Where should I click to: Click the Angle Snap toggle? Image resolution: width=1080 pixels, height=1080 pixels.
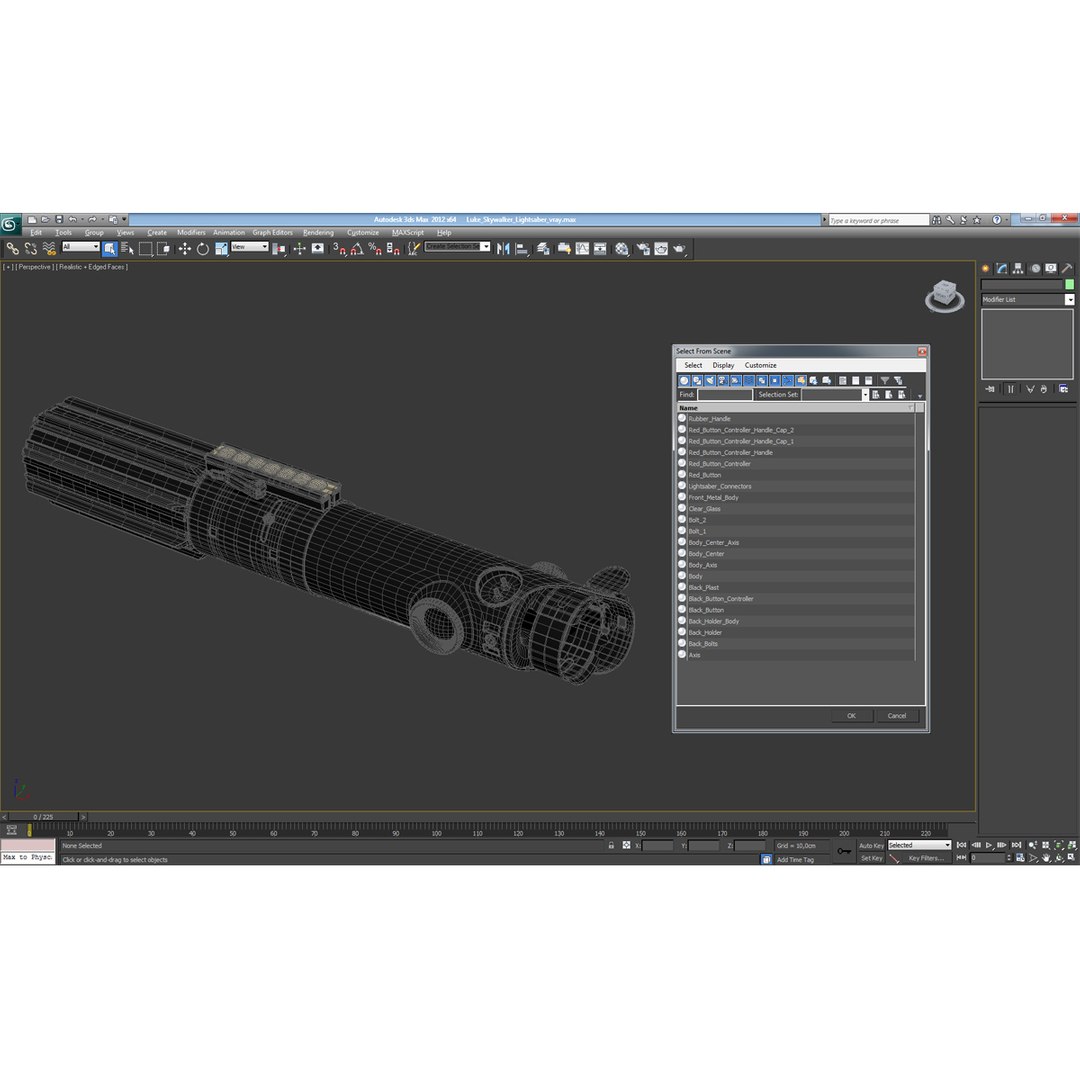(x=357, y=249)
